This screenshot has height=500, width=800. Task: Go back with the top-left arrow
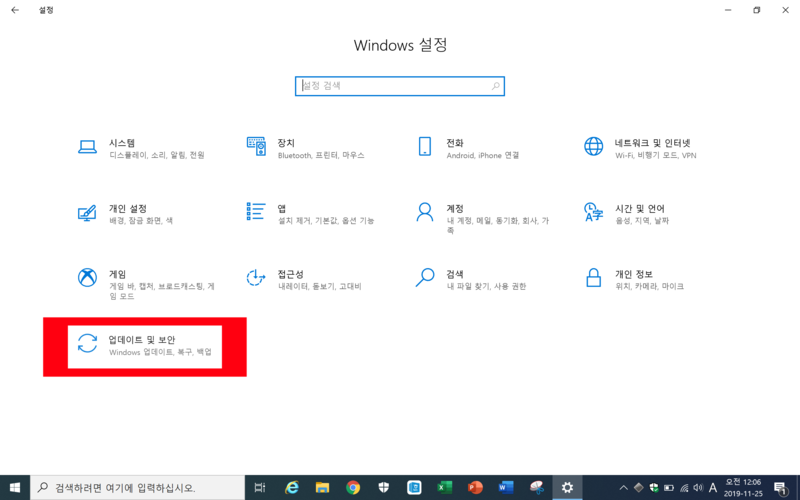tap(15, 10)
